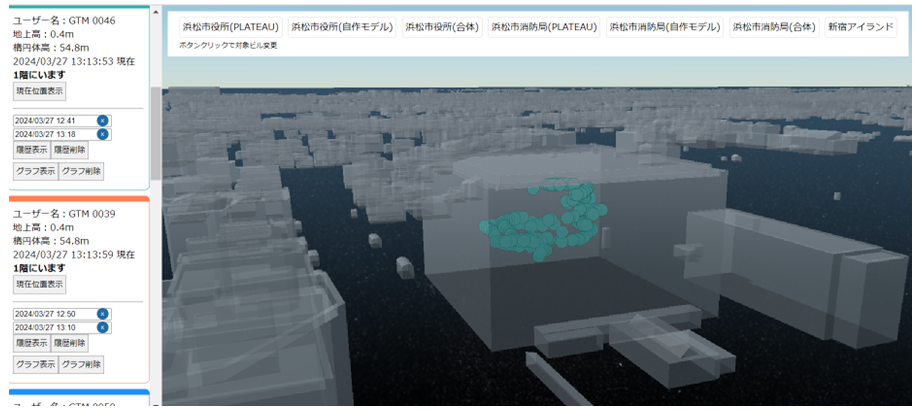Click 現在位置表示 for user GTM 0039
The width and height of the screenshot is (917, 412).
tap(39, 285)
